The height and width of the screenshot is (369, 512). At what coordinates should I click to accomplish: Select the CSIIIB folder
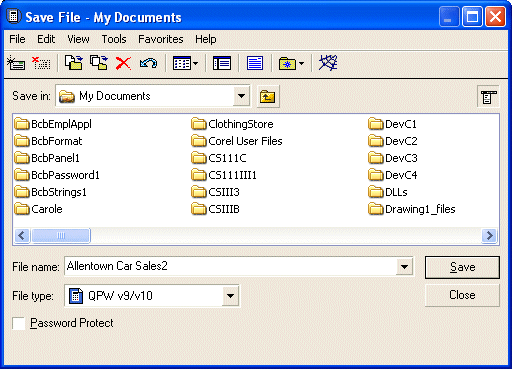(216, 209)
